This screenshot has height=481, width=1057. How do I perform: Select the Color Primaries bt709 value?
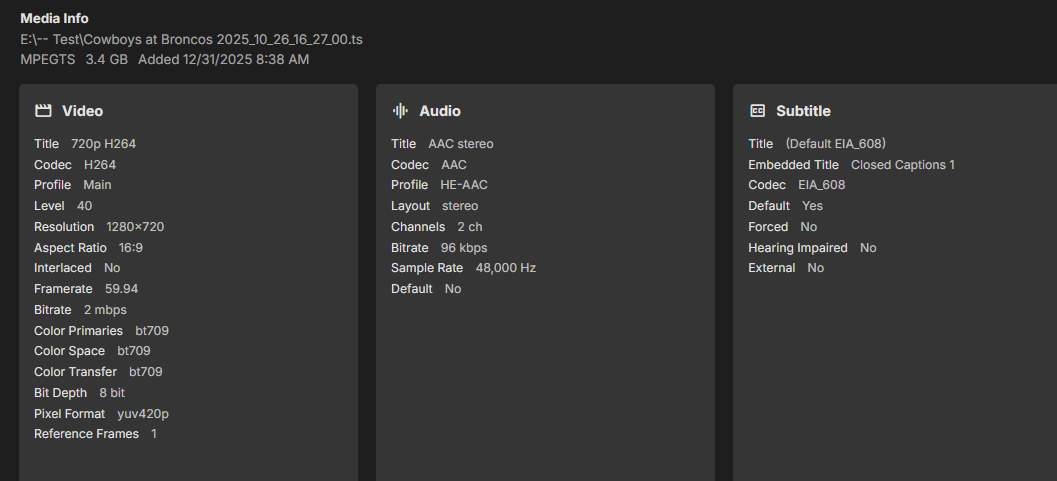[x=159, y=330]
